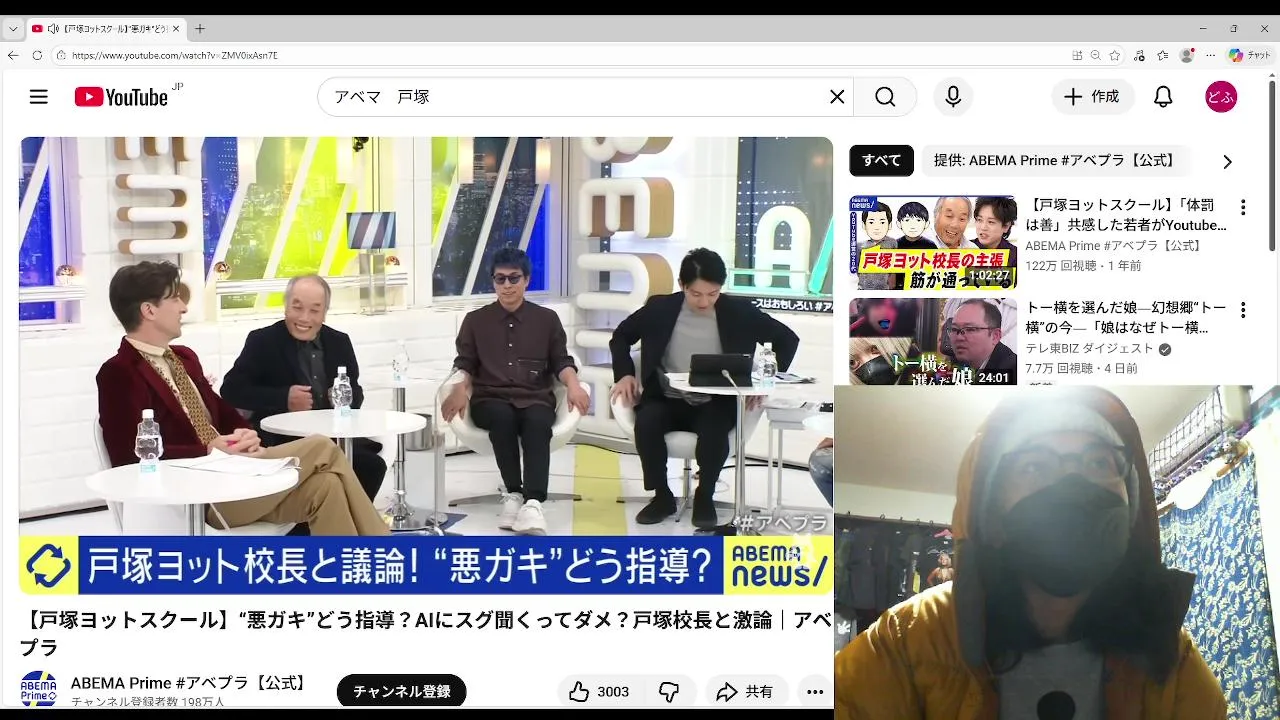Open browser settings and more ellipsis

tap(1211, 55)
